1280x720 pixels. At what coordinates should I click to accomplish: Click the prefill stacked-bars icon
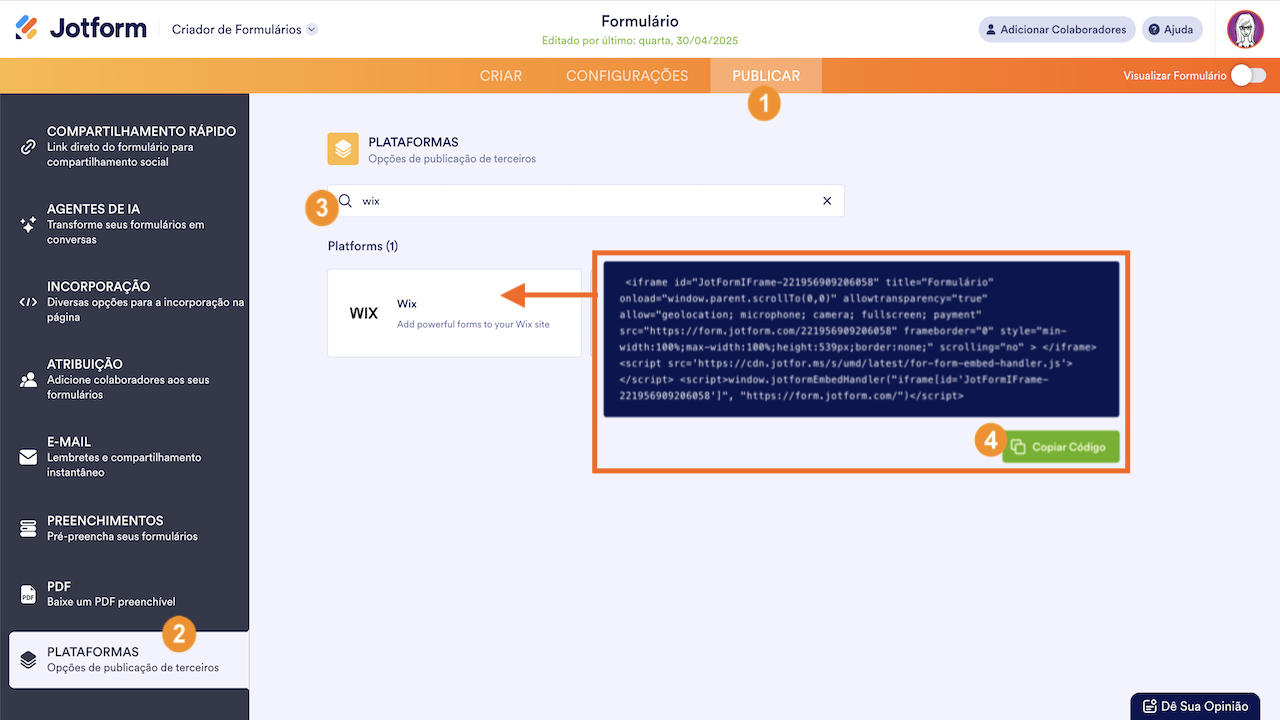click(x=28, y=528)
